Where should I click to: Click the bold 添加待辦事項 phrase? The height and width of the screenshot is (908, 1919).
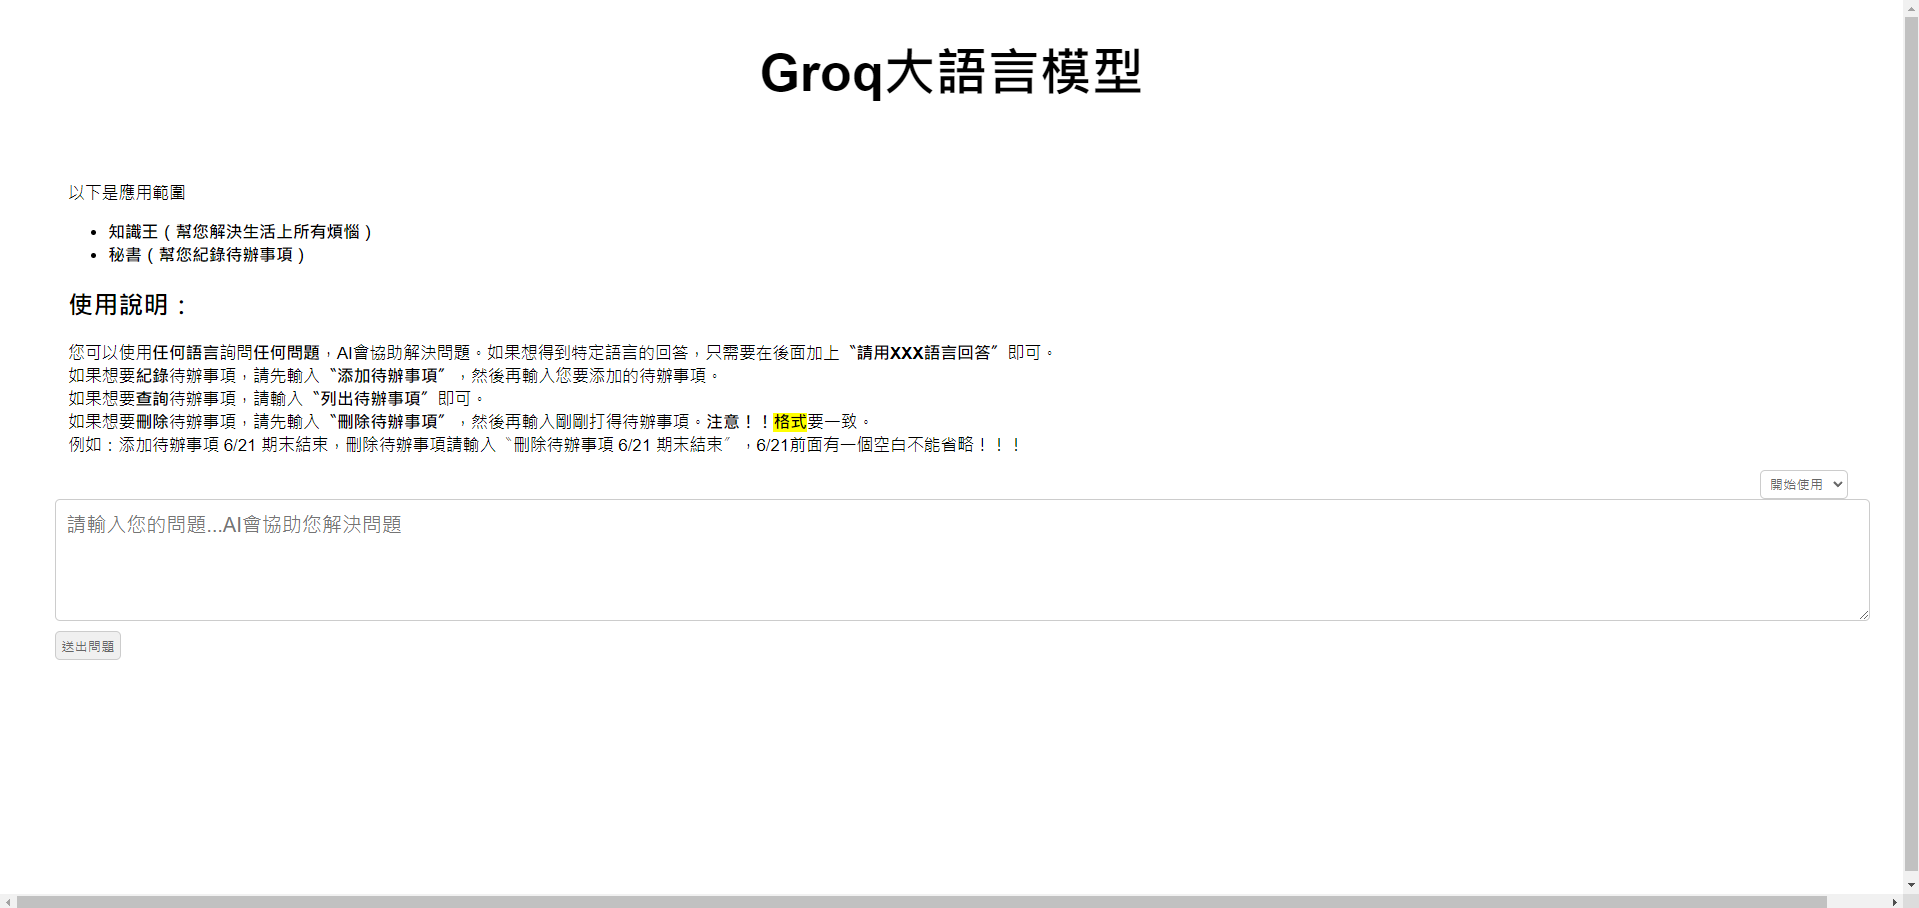click(388, 375)
